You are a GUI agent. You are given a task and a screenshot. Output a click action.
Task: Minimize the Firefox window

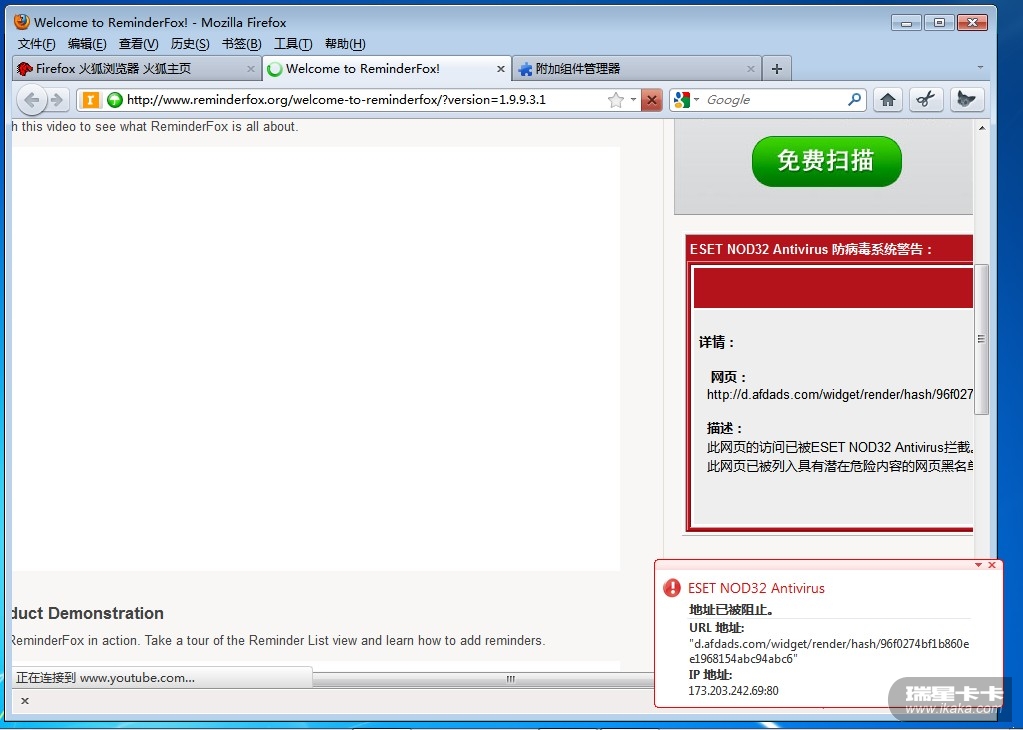click(x=906, y=23)
